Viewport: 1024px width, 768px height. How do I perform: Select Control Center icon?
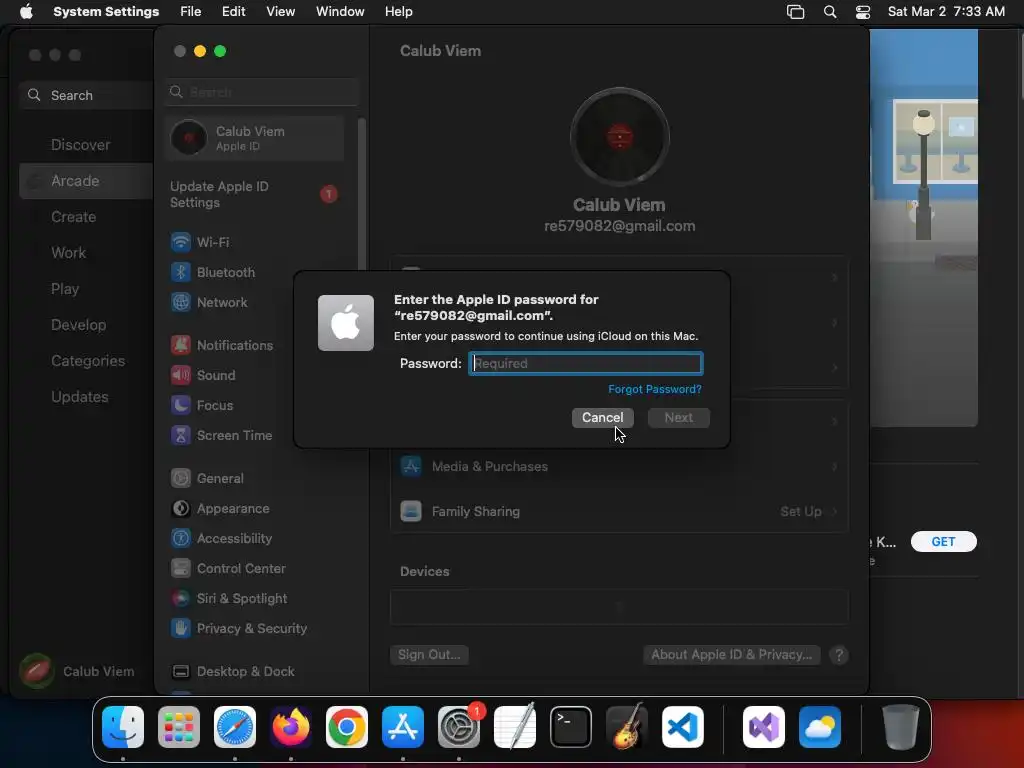[181, 568]
